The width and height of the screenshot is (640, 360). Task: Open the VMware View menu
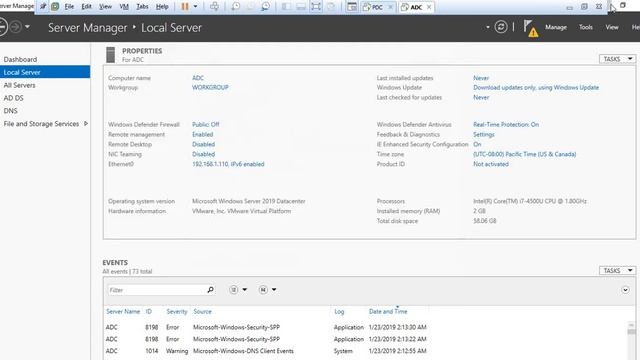tap(105, 7)
